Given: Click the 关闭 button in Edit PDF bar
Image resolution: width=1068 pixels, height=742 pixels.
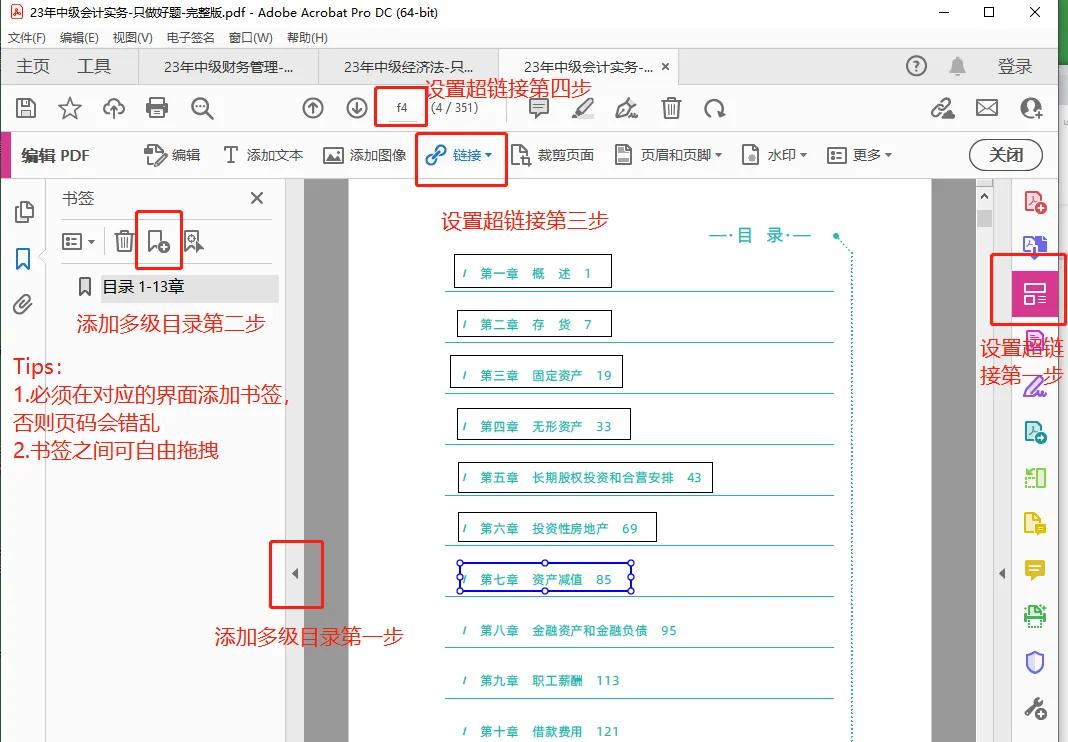Looking at the screenshot, I should (x=1005, y=155).
